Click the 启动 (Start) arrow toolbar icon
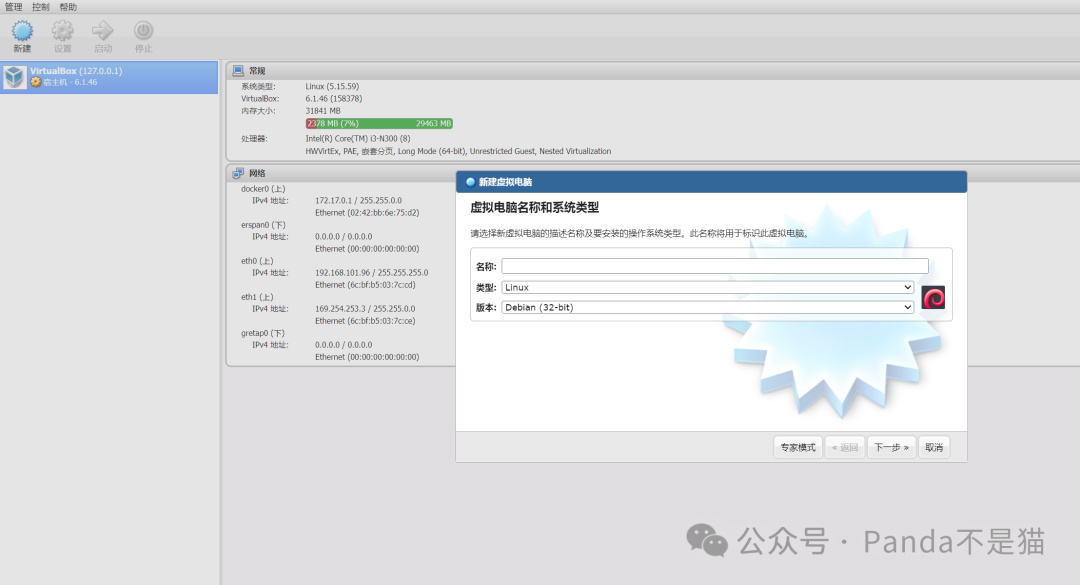The width and height of the screenshot is (1080, 585). 103,30
